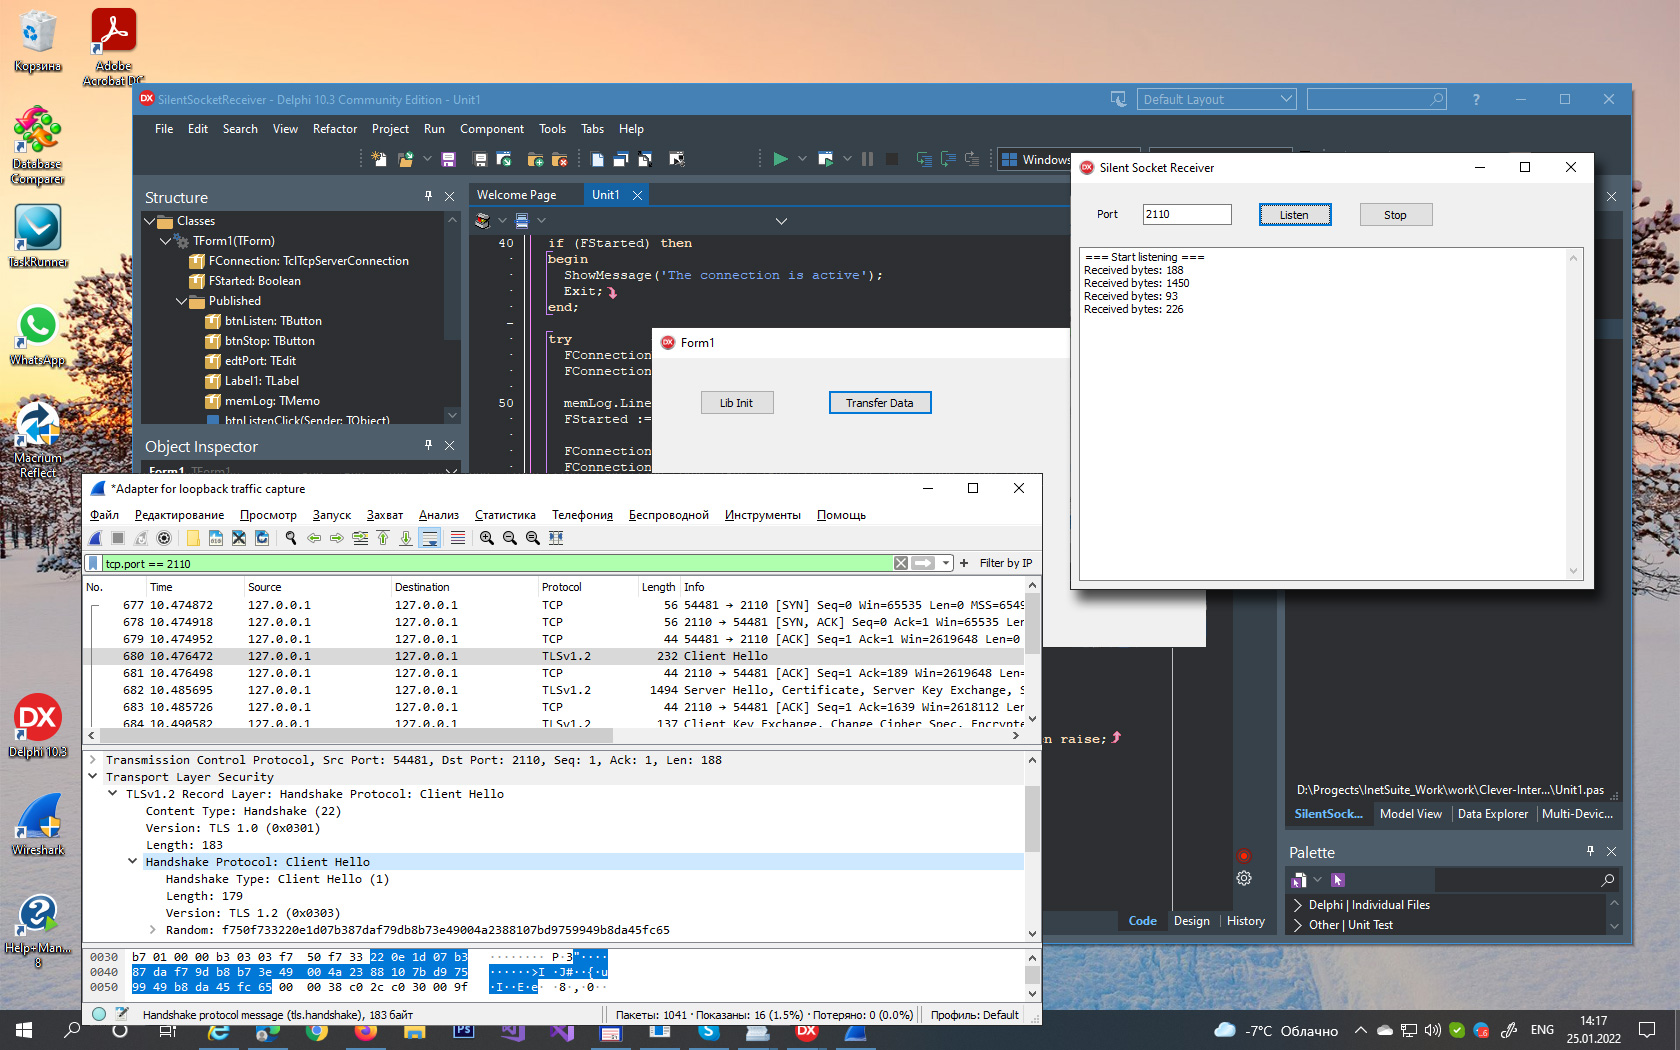Zoom out on Wireshark packet text
Image resolution: width=1680 pixels, height=1050 pixels.
click(x=510, y=538)
